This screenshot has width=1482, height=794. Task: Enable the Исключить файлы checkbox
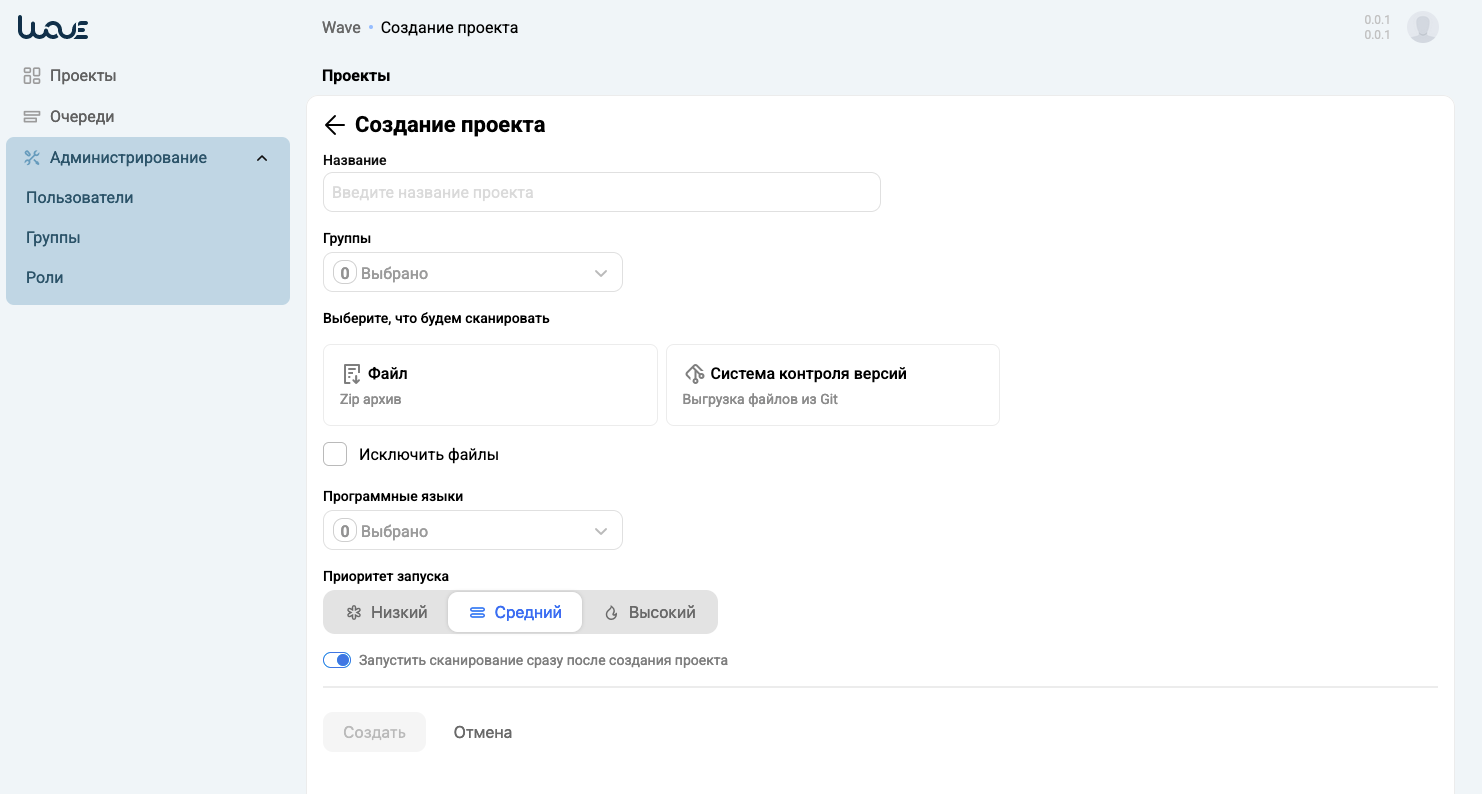[335, 454]
